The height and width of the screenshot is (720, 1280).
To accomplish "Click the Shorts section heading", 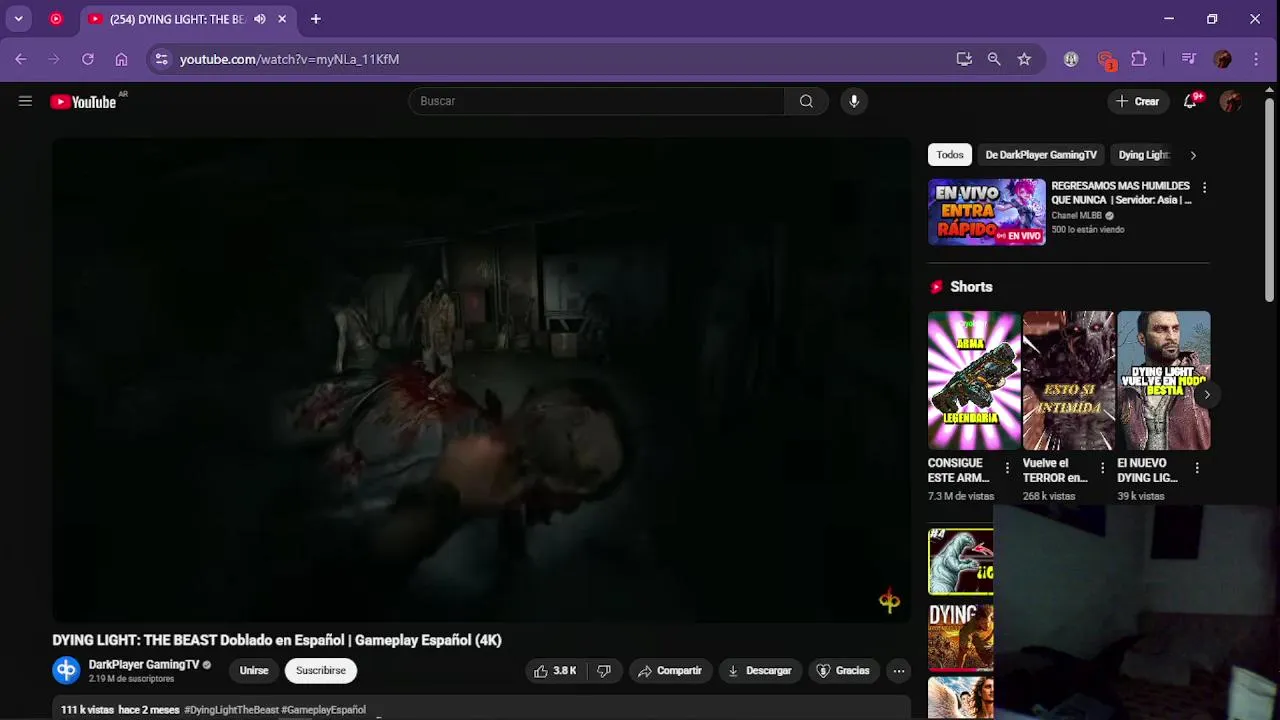I will pos(971,287).
